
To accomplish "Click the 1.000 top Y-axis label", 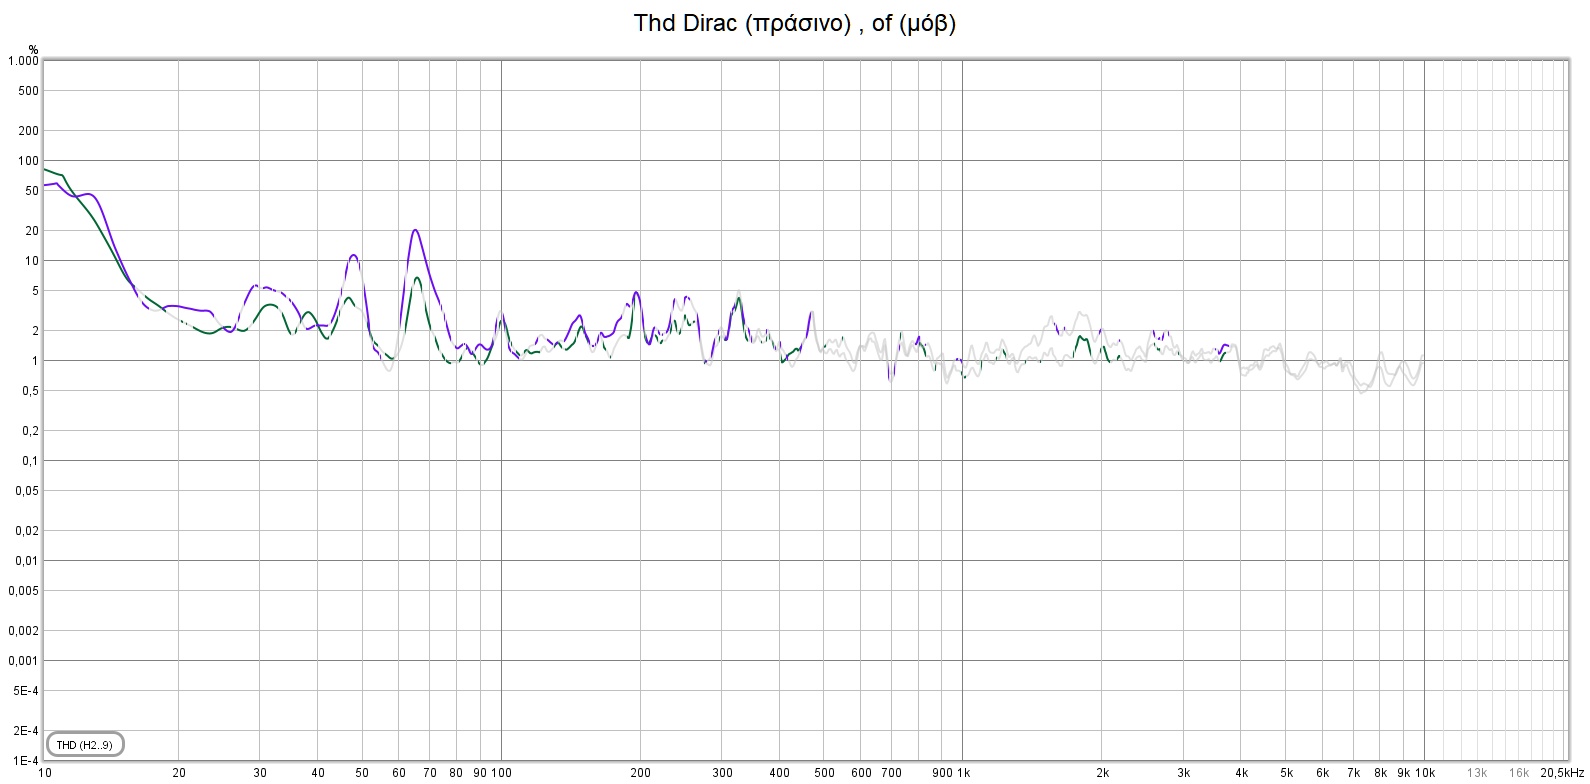I will coord(23,61).
